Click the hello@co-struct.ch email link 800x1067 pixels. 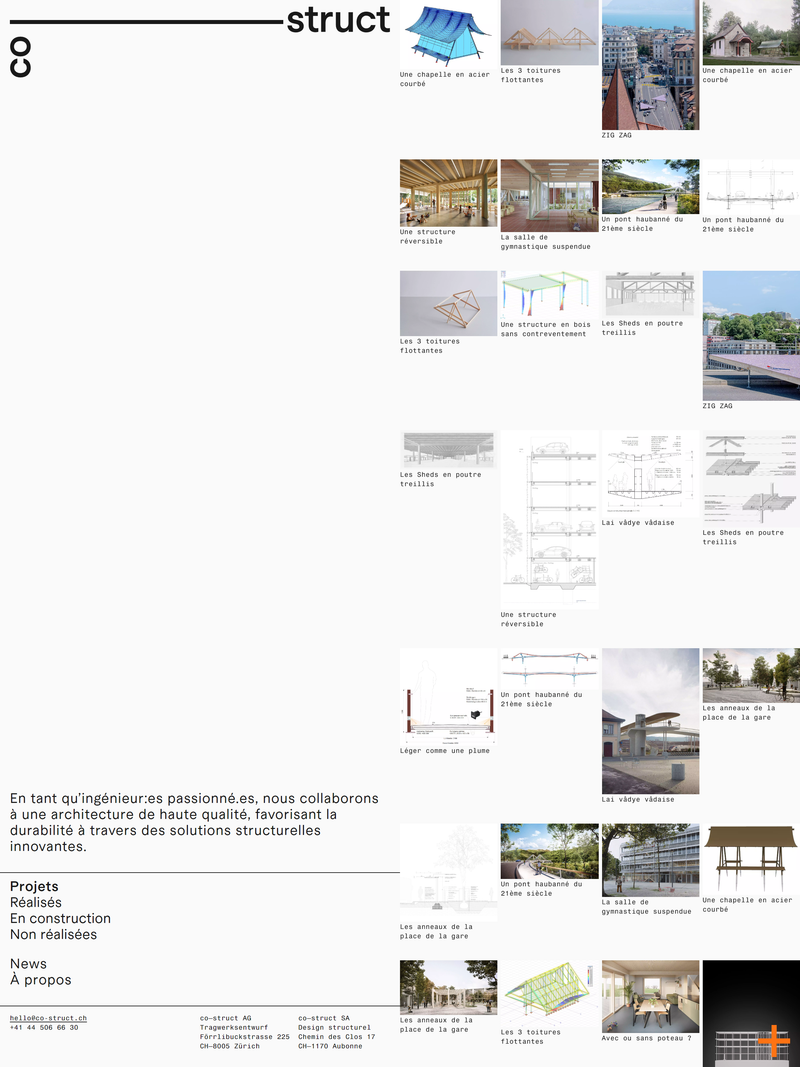(48, 1018)
